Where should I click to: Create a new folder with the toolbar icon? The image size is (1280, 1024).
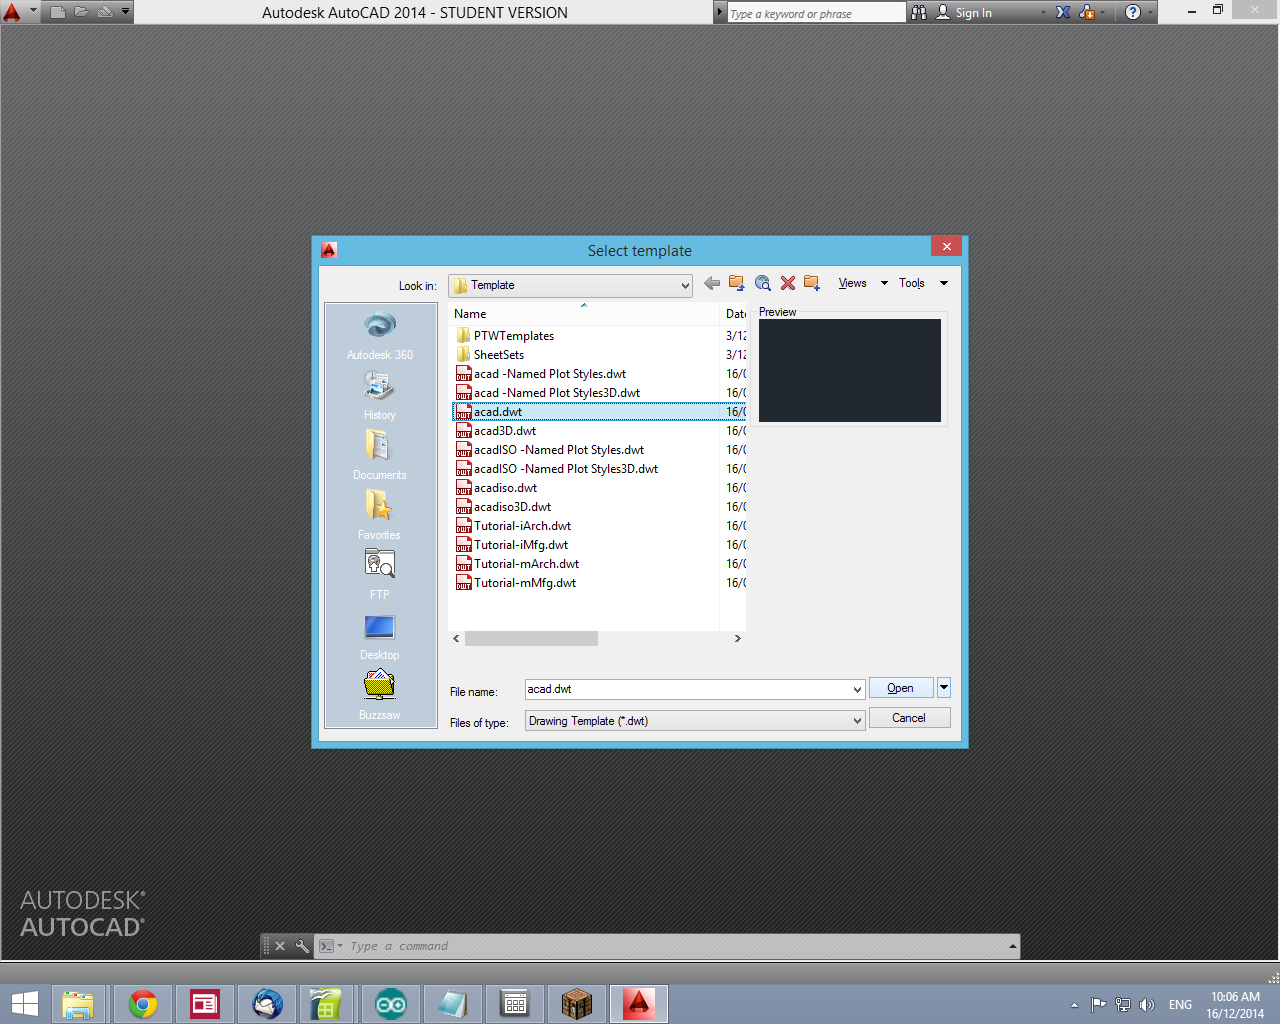click(812, 283)
